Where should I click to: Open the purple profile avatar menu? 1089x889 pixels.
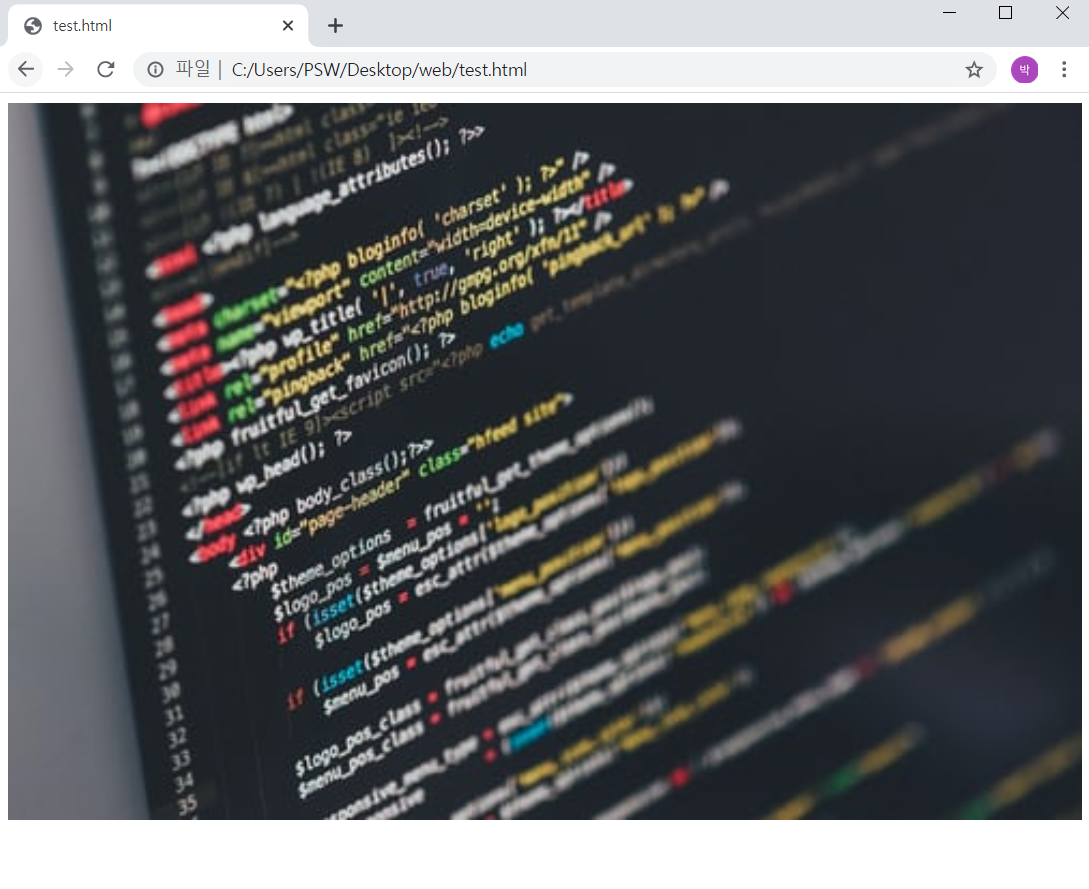tap(1024, 69)
